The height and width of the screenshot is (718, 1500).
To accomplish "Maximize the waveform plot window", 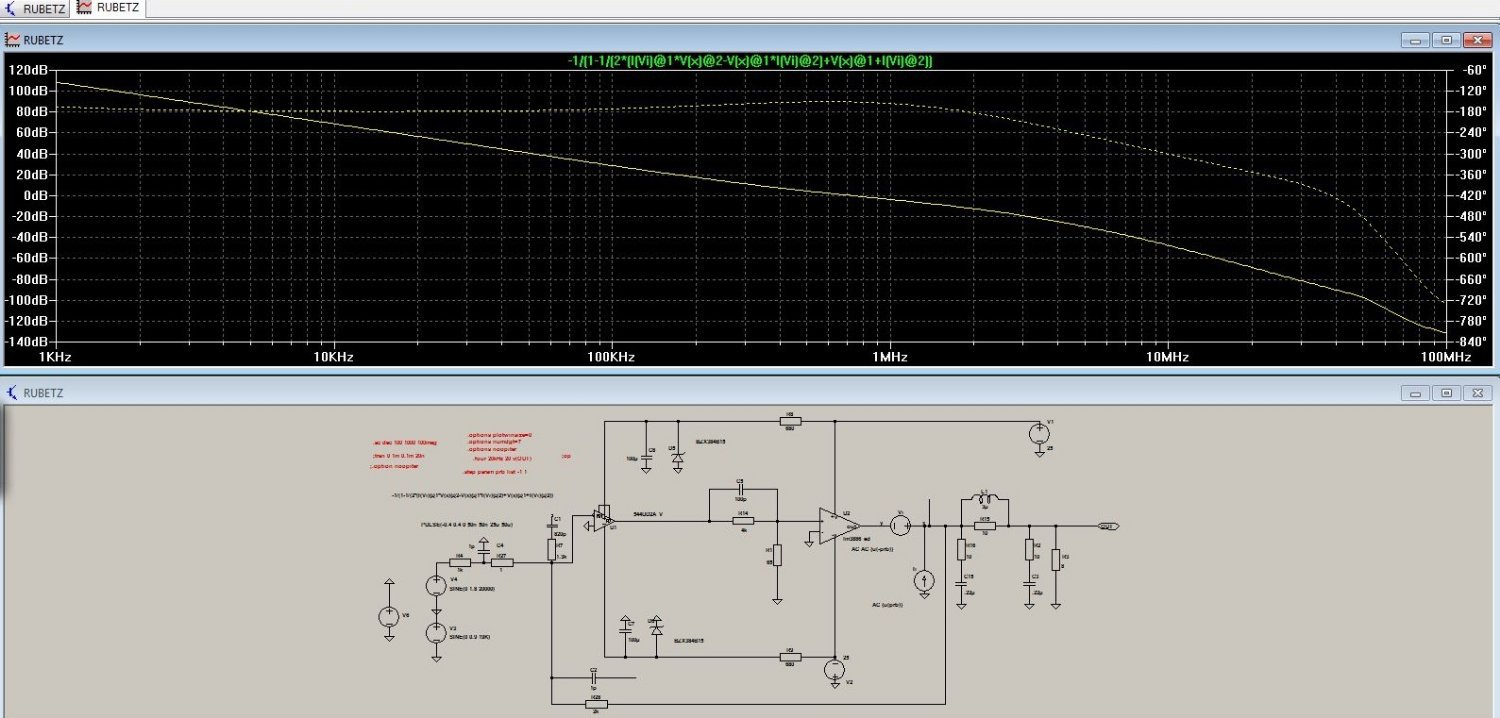I will [1446, 40].
